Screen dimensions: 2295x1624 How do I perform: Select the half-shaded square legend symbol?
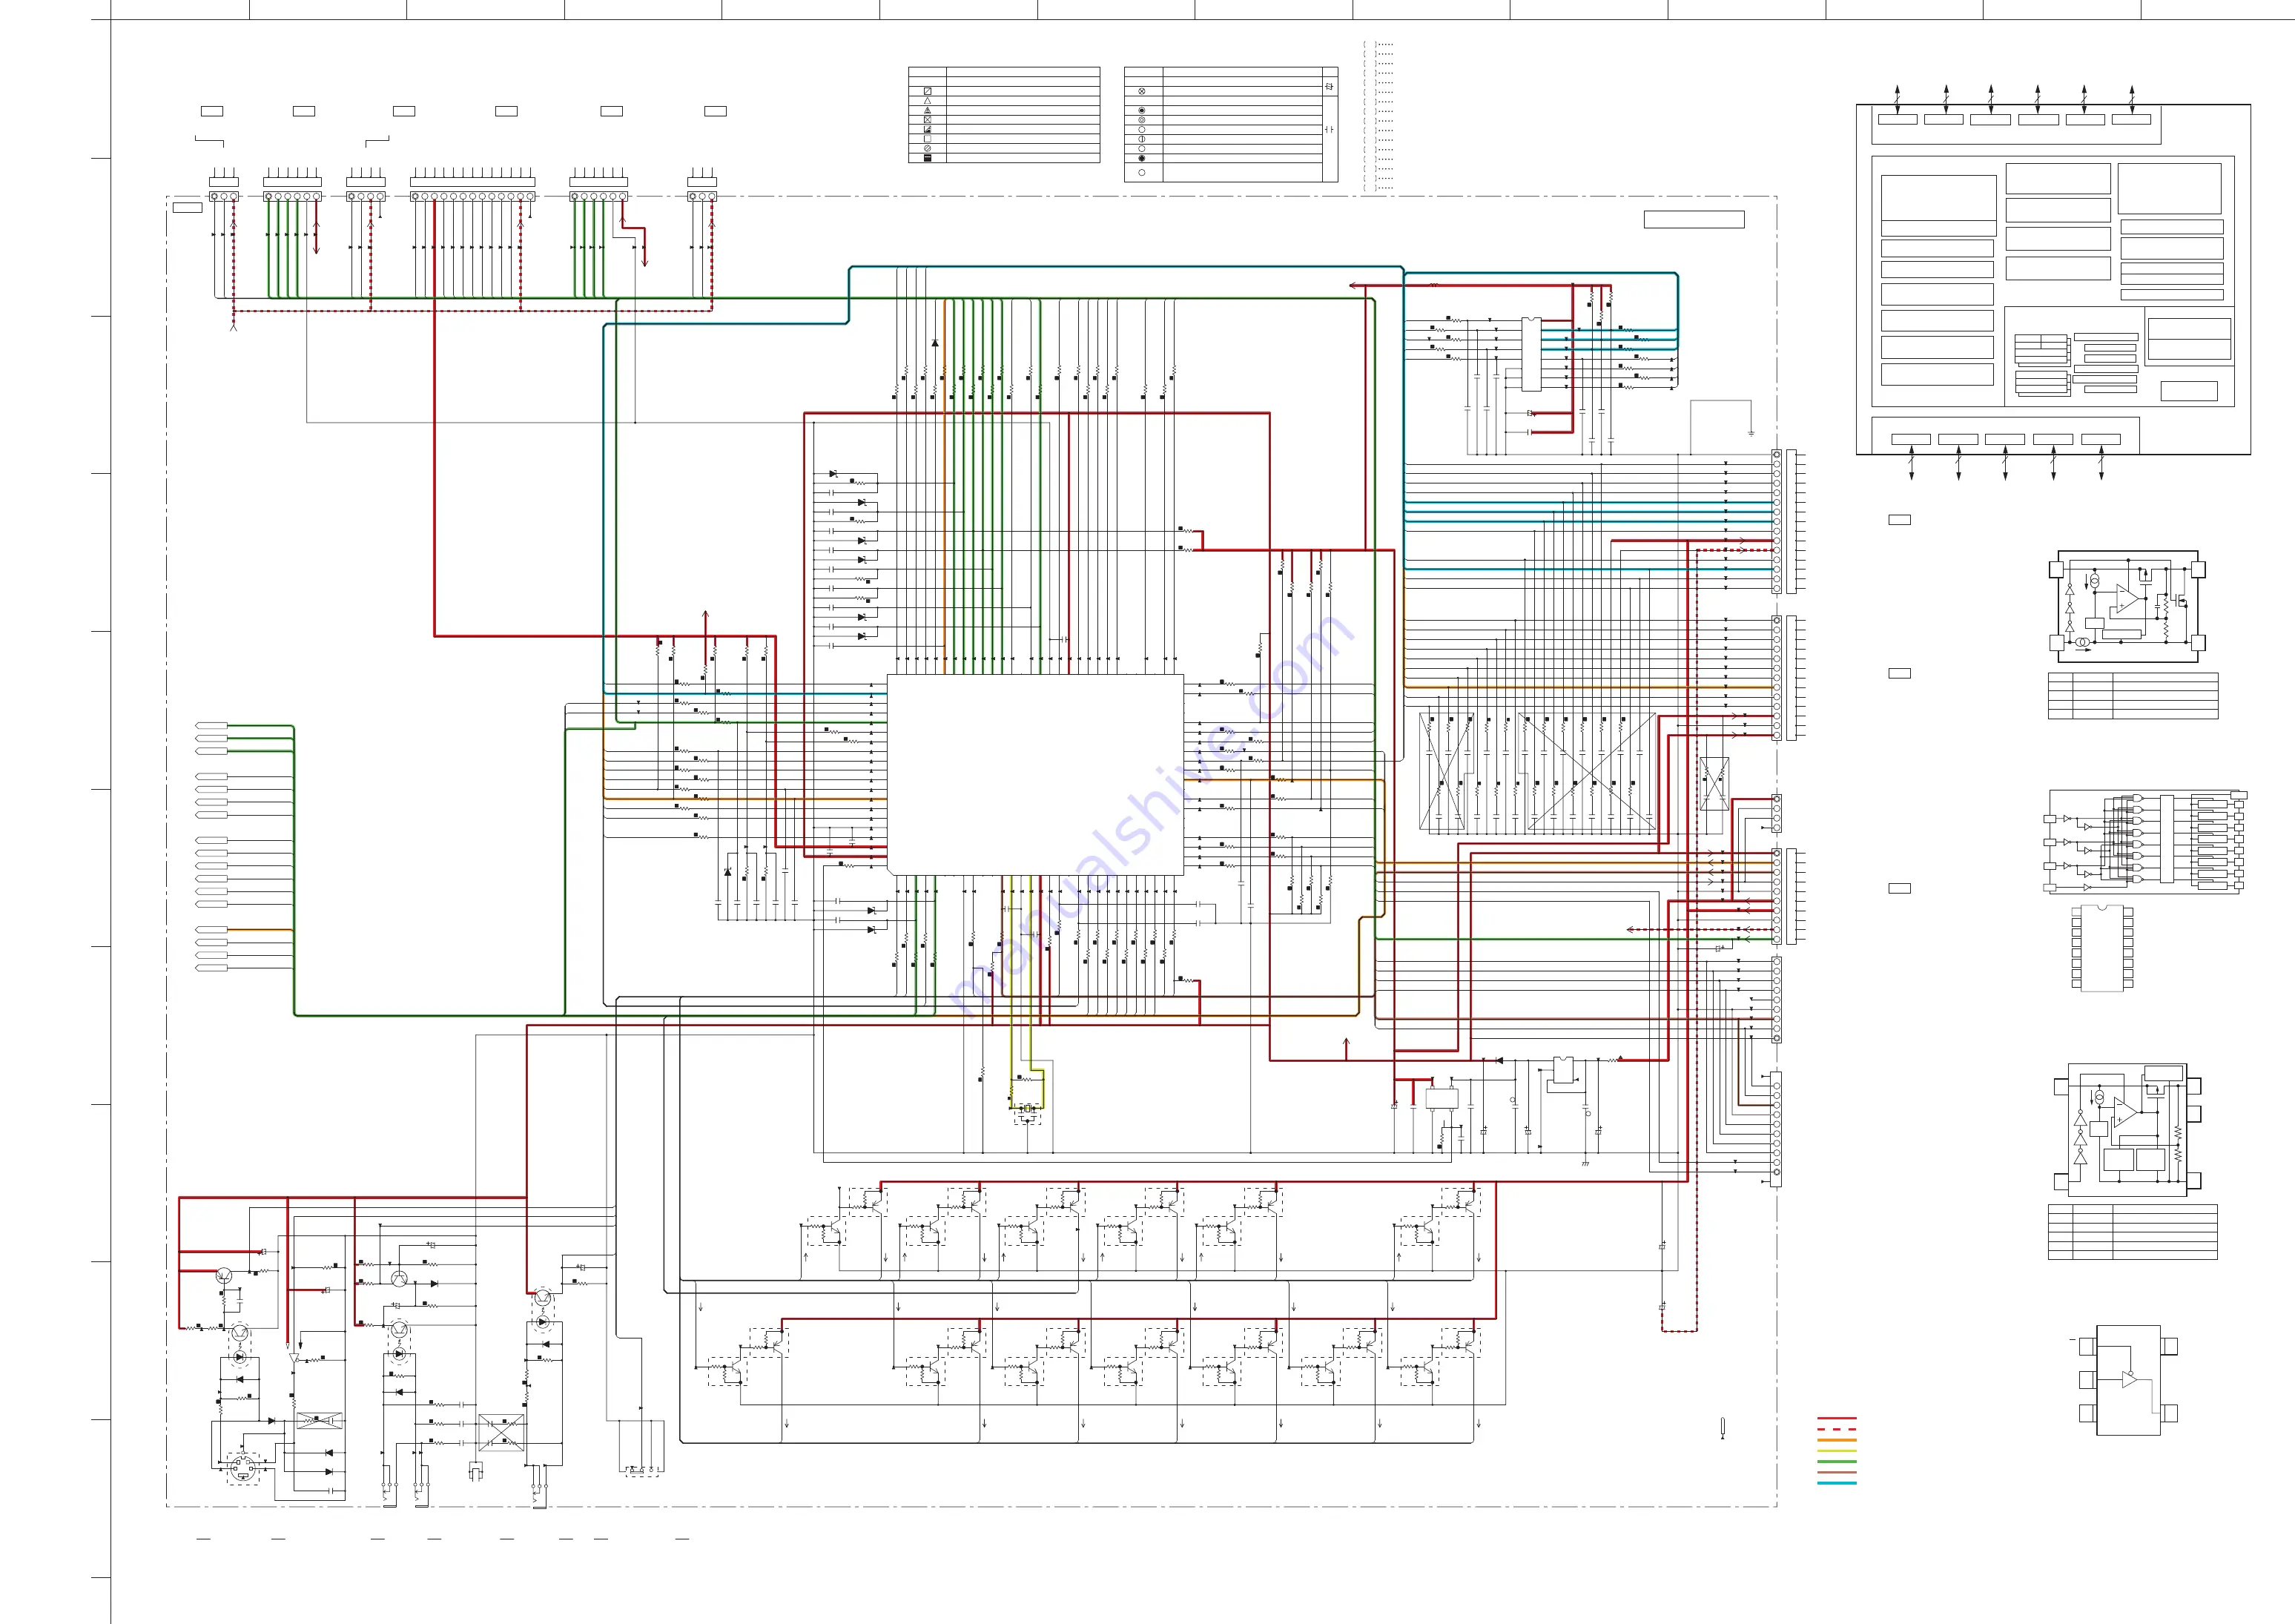click(x=928, y=130)
